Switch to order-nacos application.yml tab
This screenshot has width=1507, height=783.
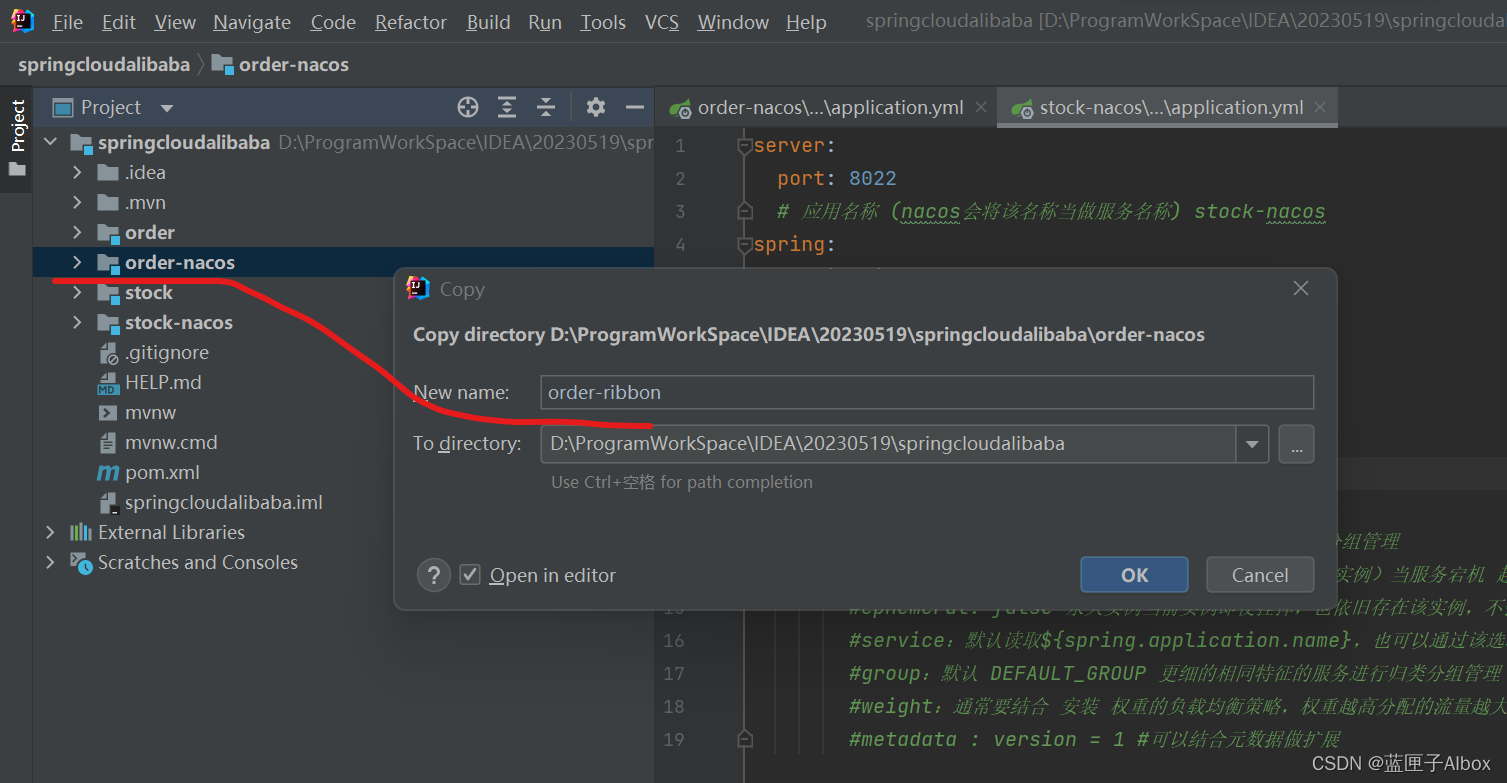(826, 107)
